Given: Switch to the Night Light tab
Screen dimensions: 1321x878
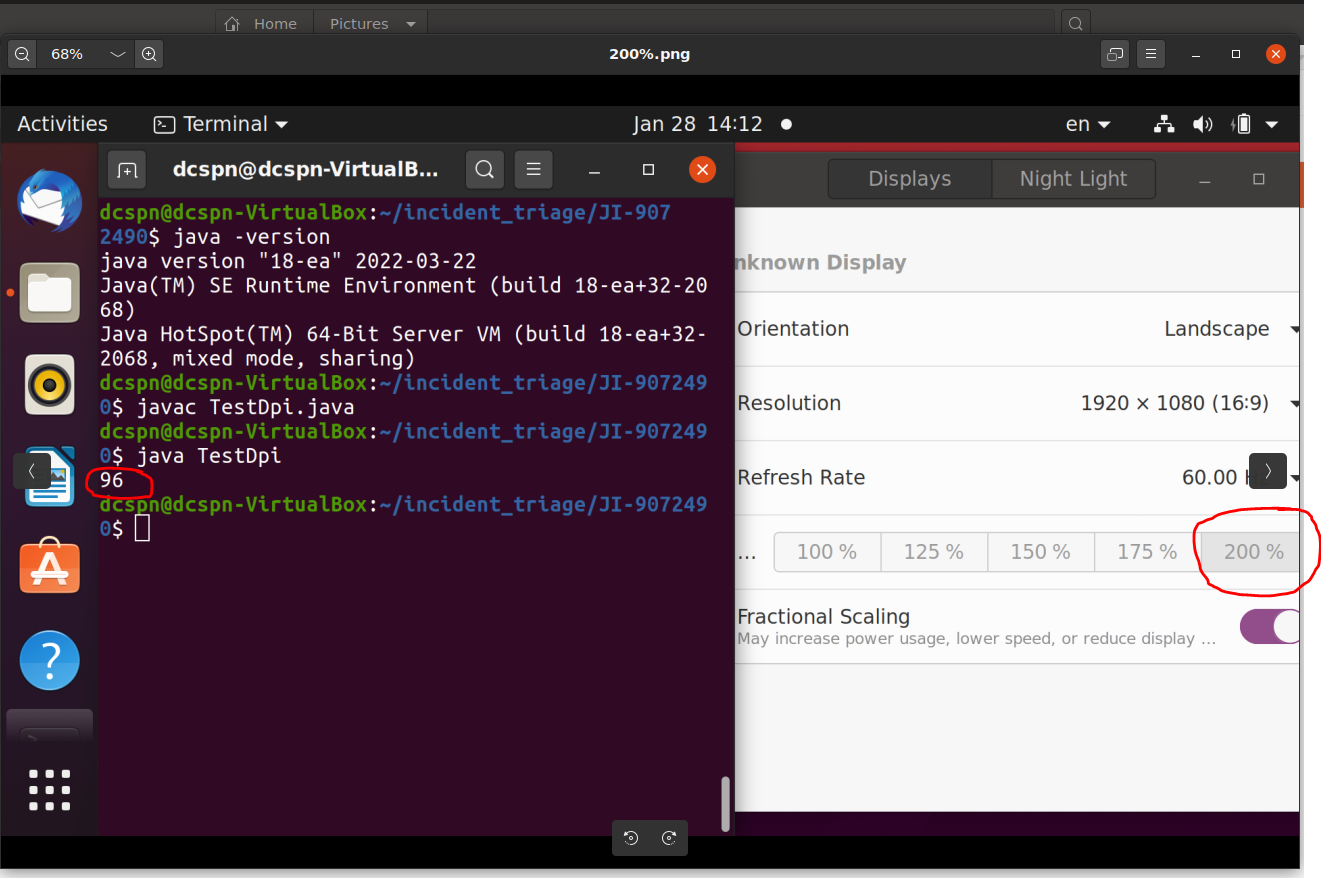Looking at the screenshot, I should click(x=1073, y=179).
